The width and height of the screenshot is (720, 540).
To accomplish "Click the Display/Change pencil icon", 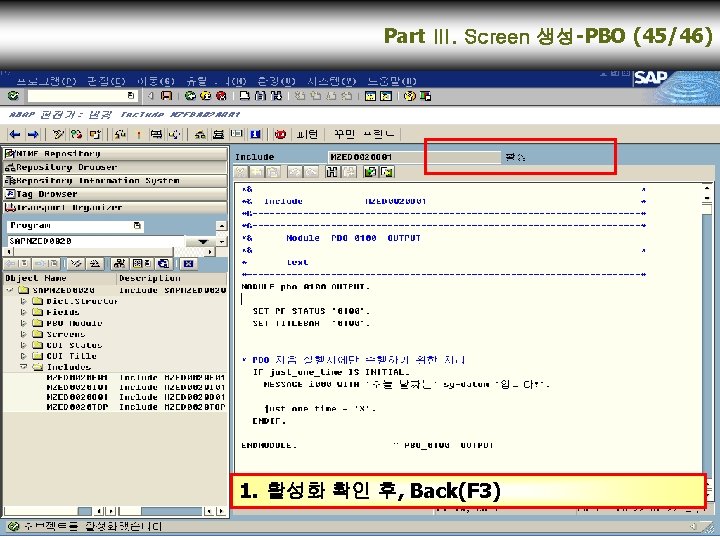I will (58, 134).
